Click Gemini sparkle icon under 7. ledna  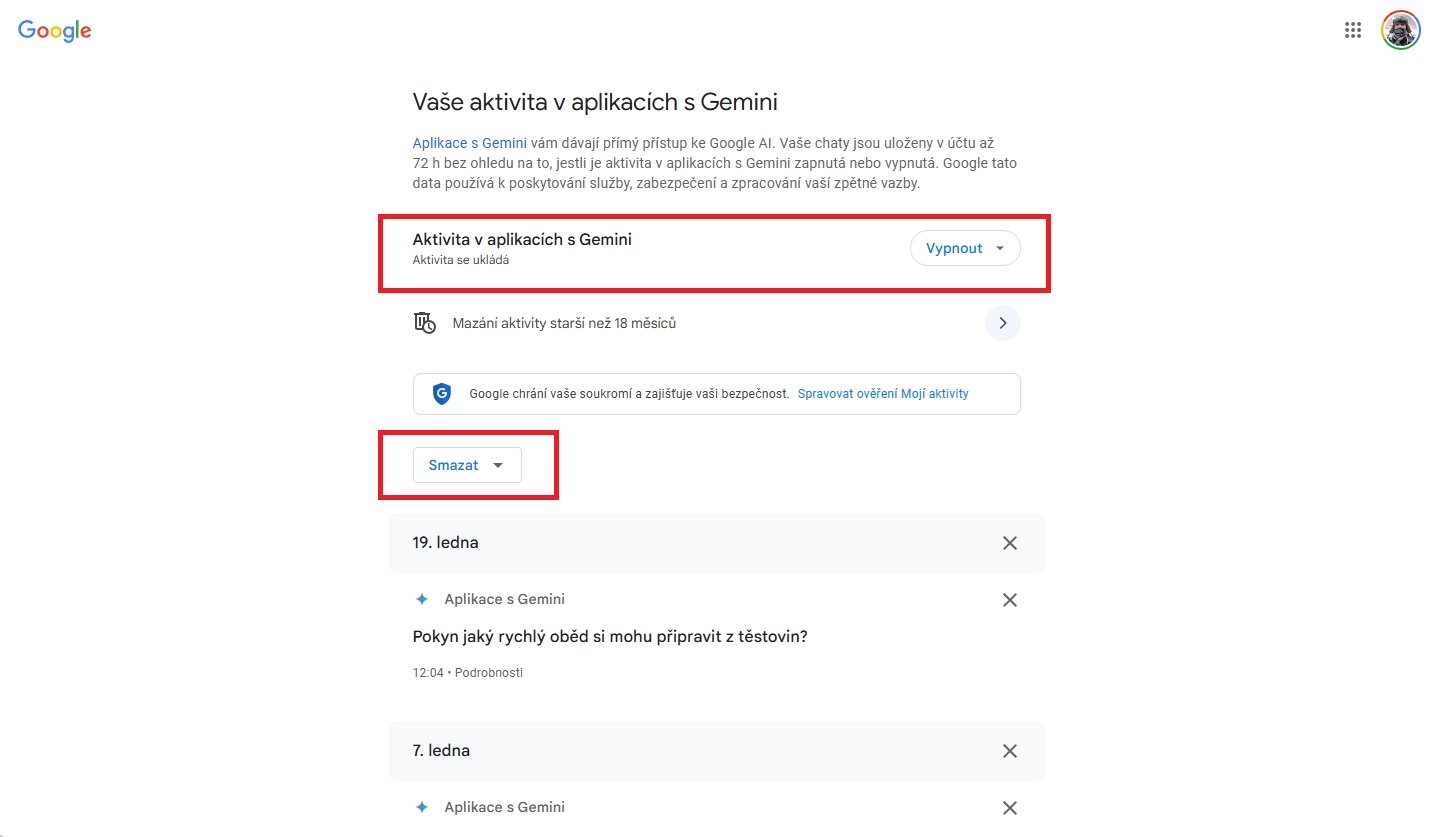coord(422,807)
